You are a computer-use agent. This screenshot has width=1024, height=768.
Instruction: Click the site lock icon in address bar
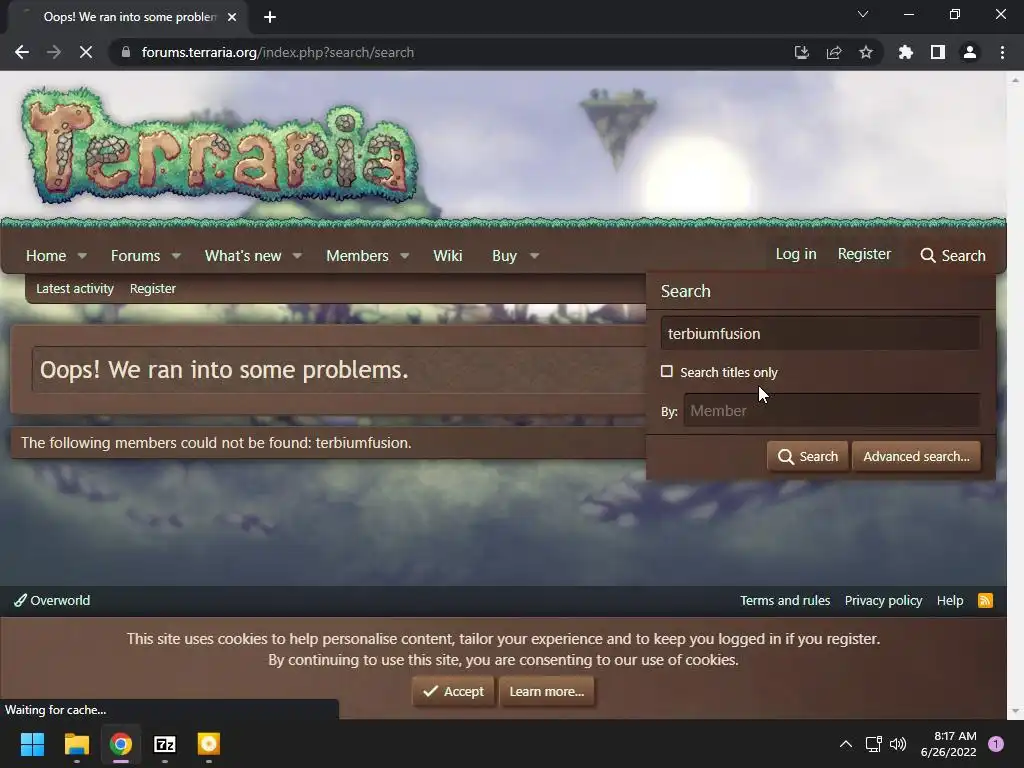(x=125, y=52)
